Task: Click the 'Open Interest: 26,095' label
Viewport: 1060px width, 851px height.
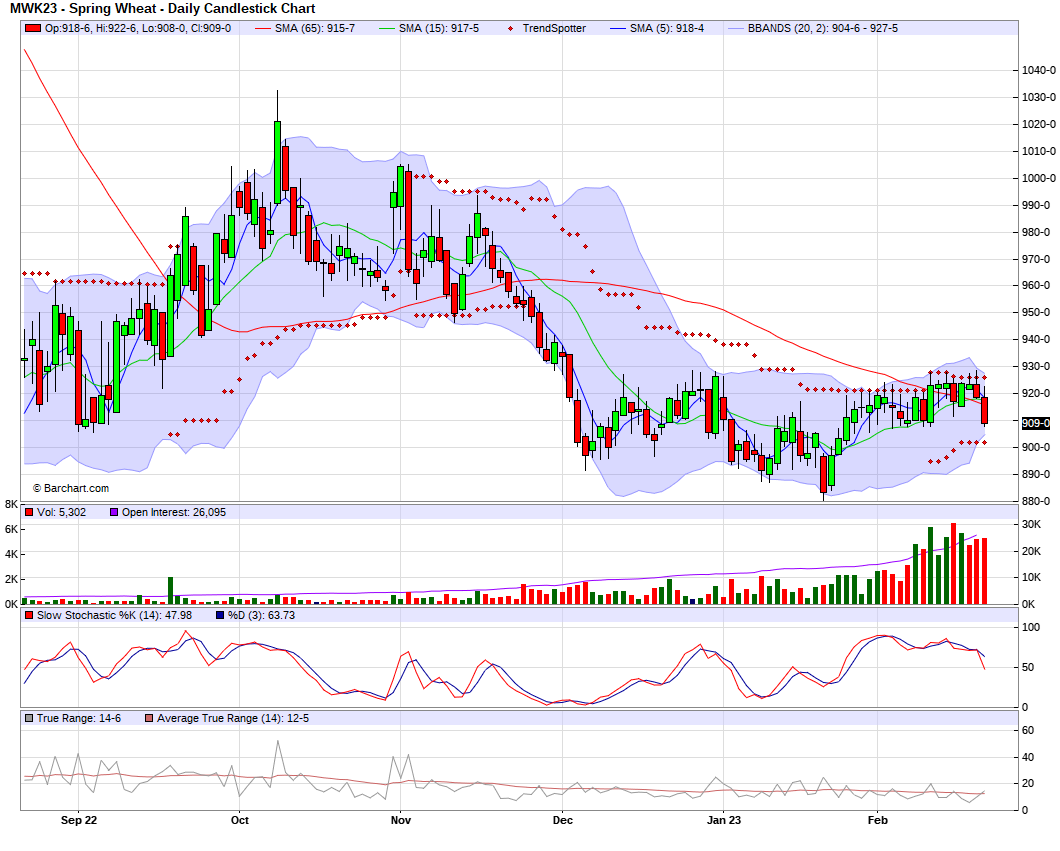Action: [174, 512]
